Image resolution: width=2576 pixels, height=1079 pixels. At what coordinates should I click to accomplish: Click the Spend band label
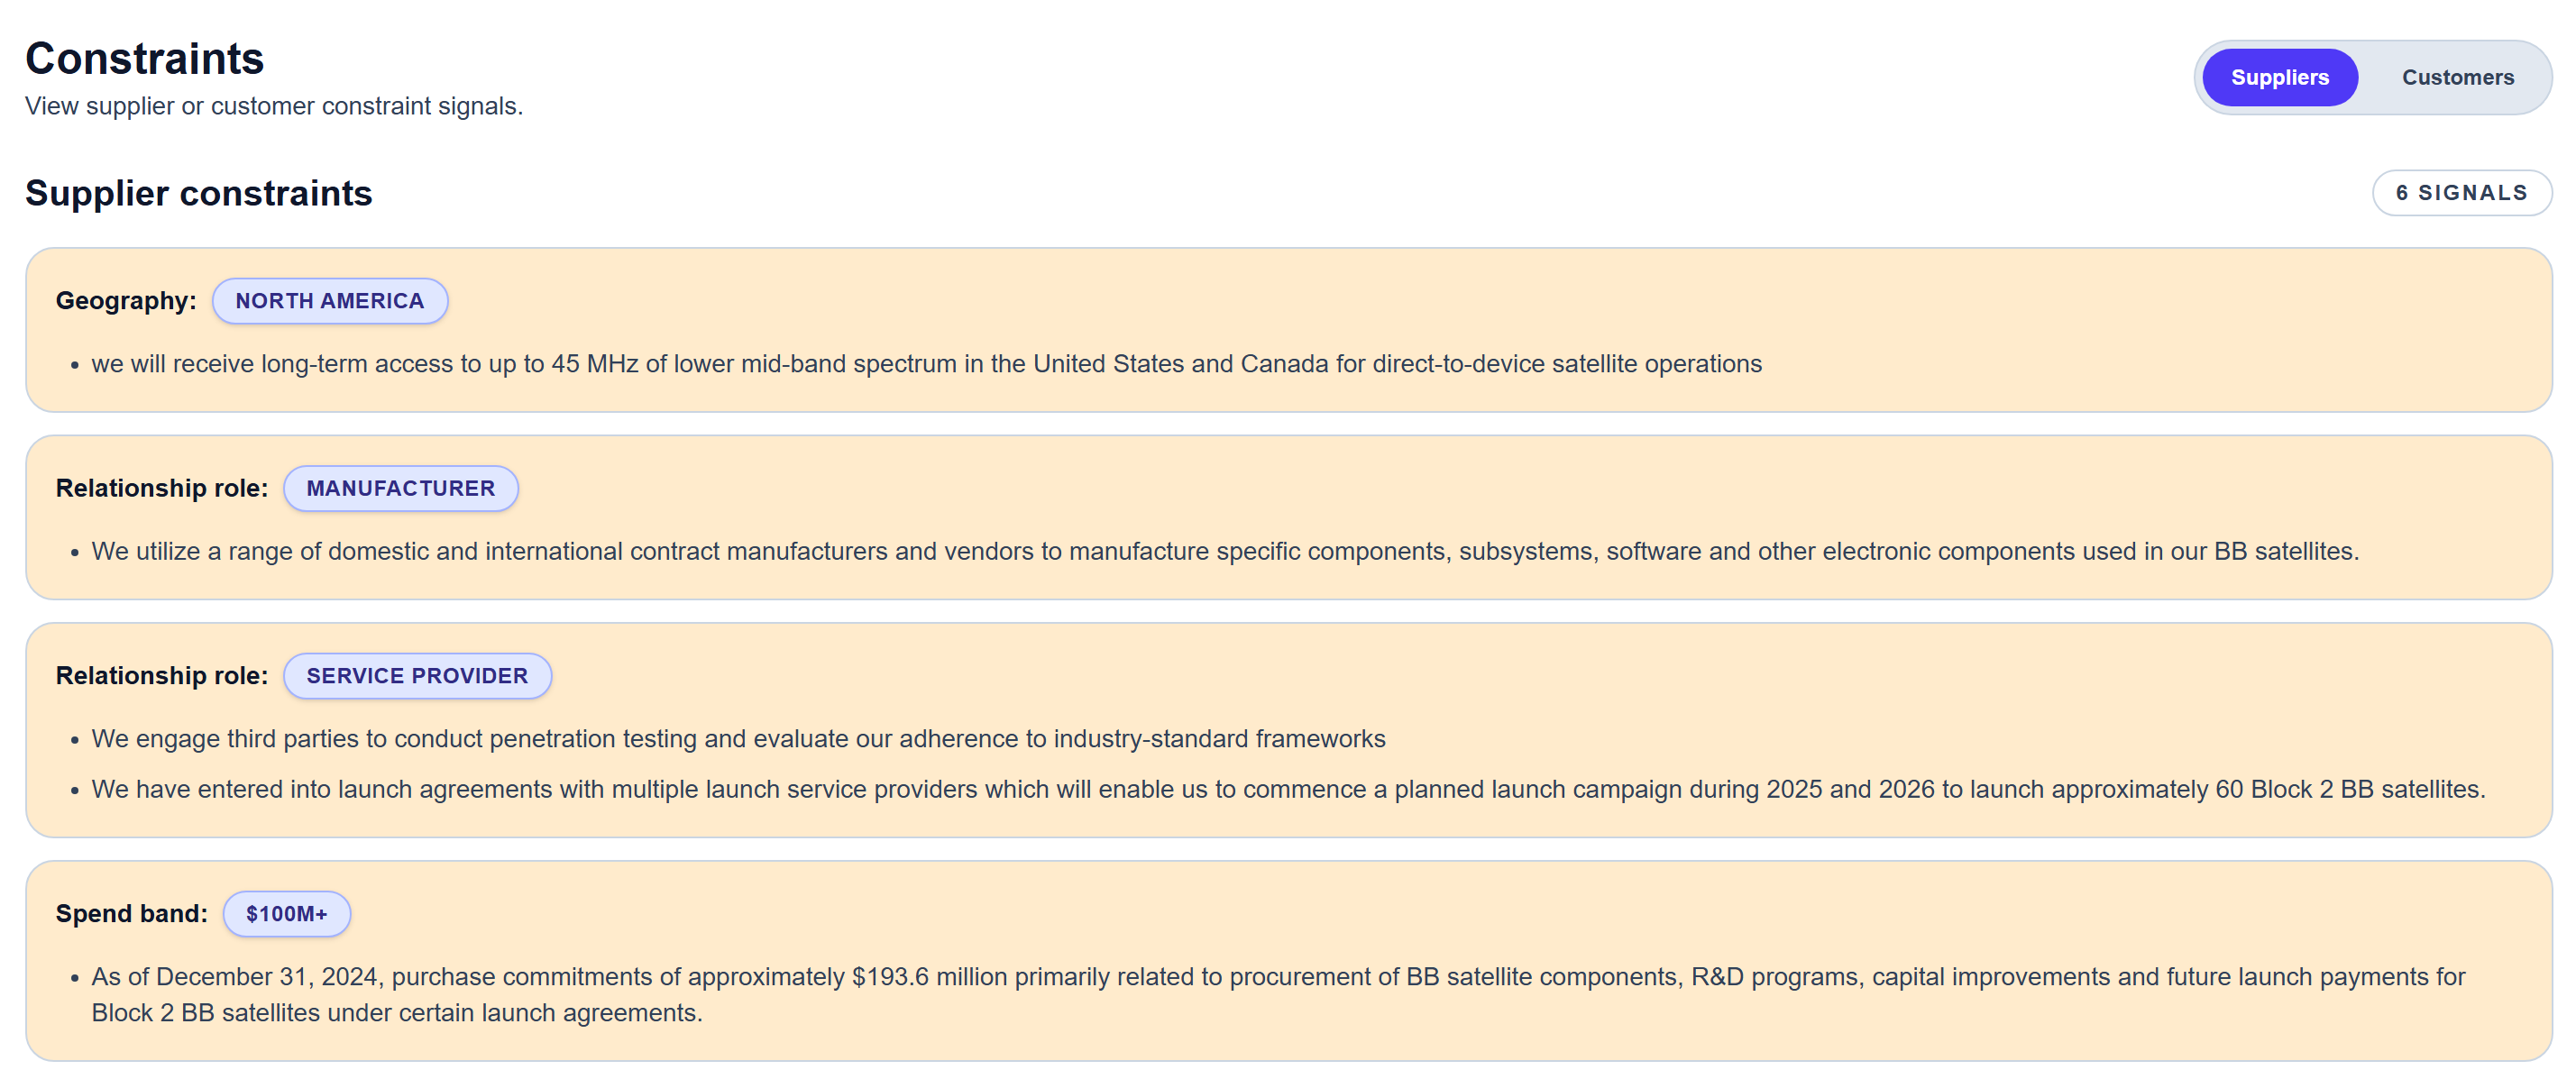(131, 914)
